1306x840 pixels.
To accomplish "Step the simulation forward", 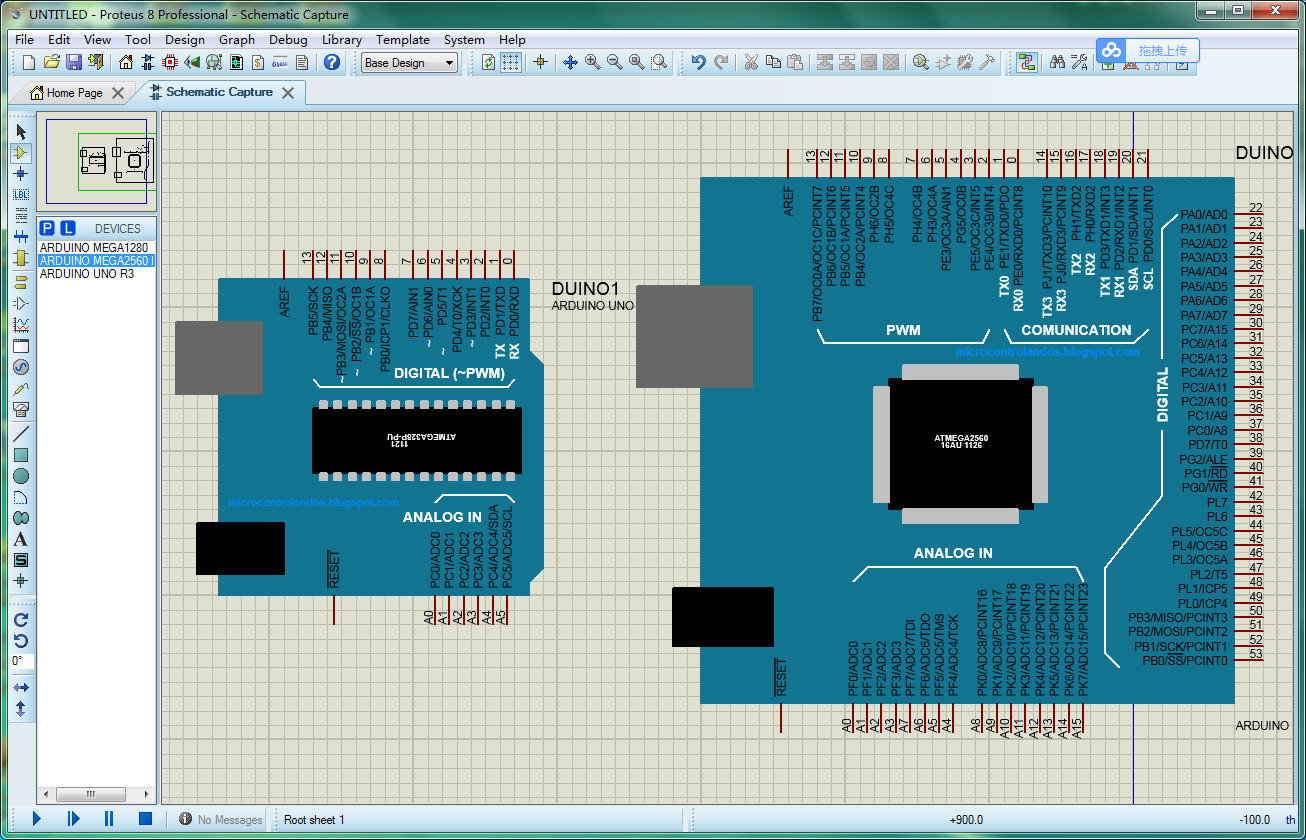I will (x=73, y=819).
